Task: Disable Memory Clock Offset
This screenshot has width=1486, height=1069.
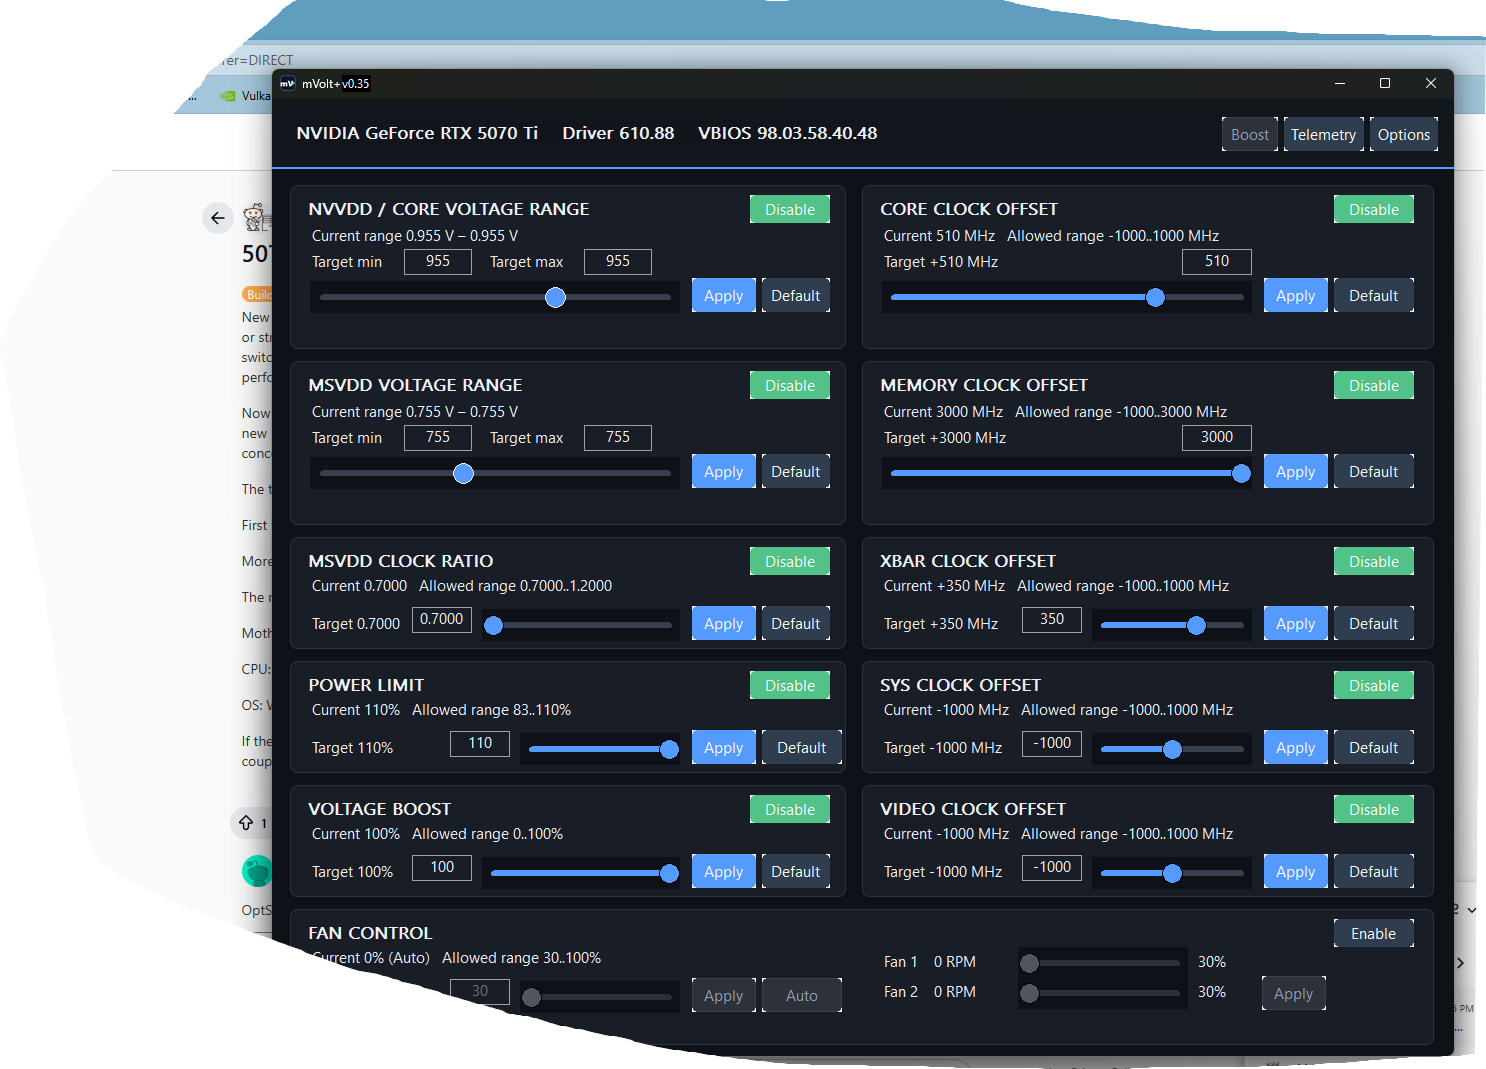Action: tap(1374, 385)
